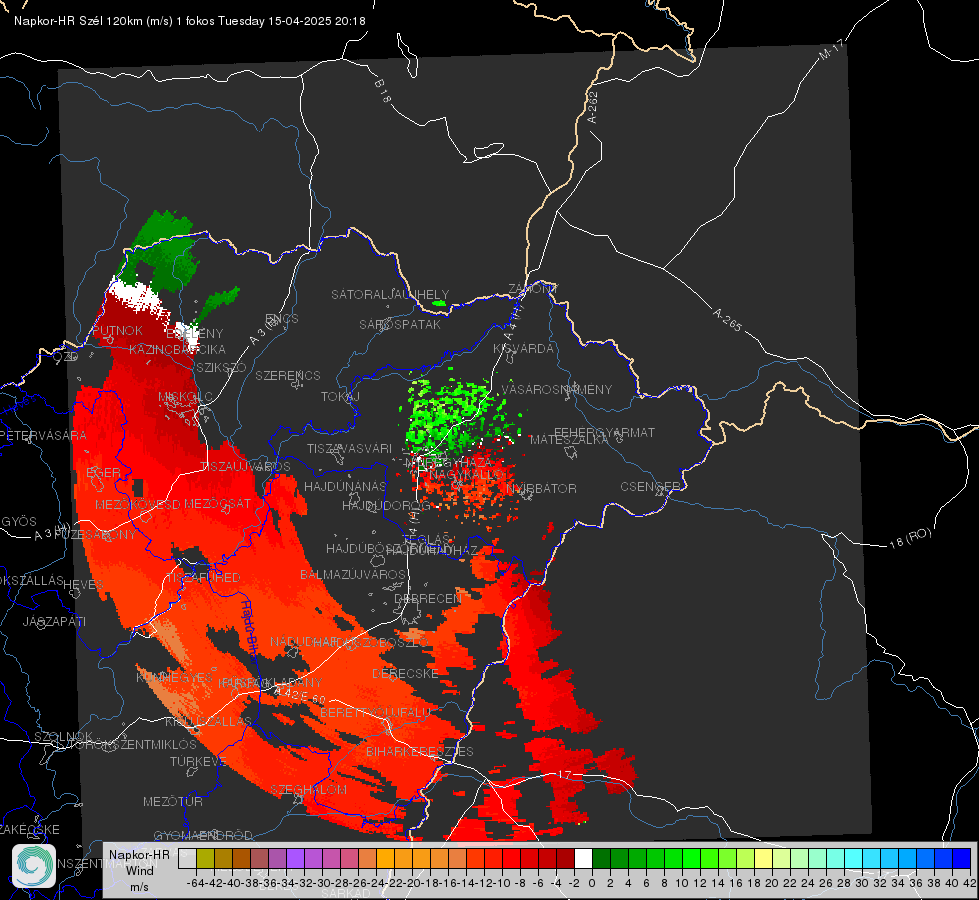
Task: Click the 'Napkor-HR Wind m/s' legend label
Action: tap(139, 870)
